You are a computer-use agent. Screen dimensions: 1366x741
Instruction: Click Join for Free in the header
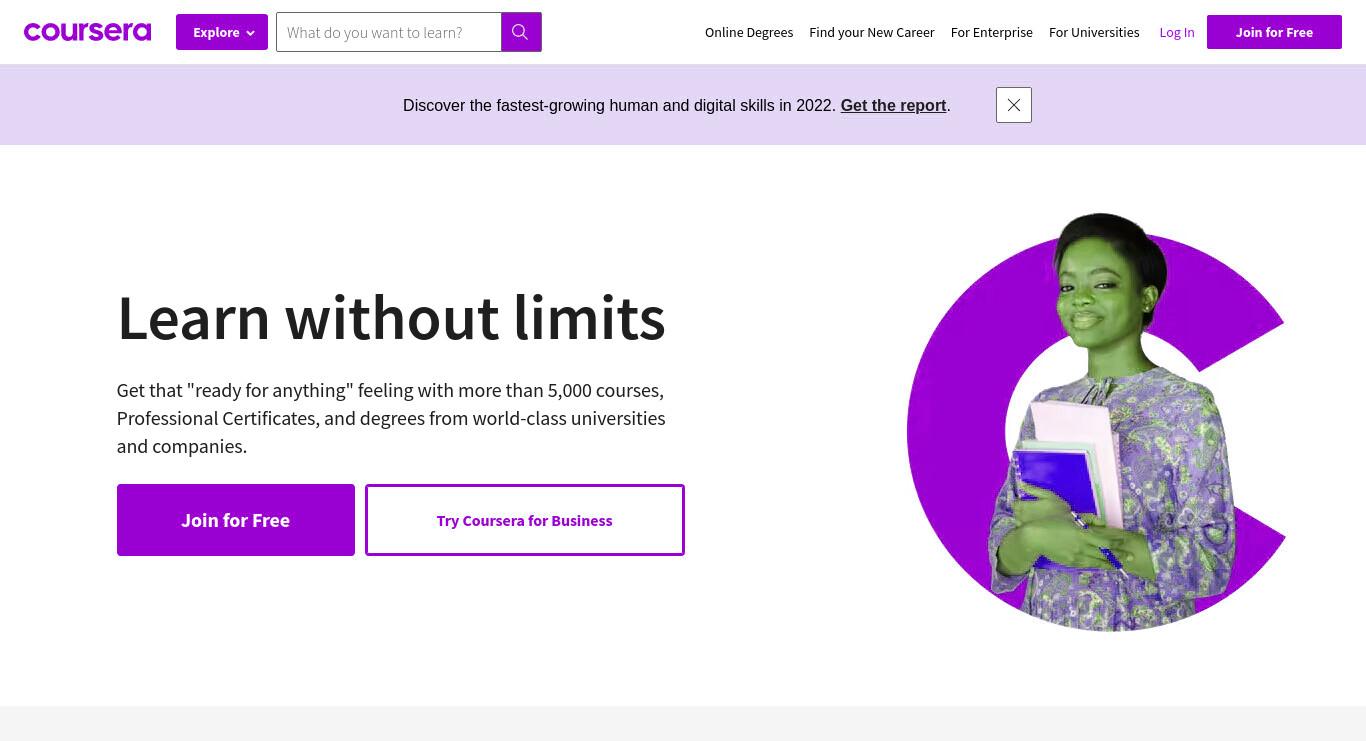[1274, 32]
